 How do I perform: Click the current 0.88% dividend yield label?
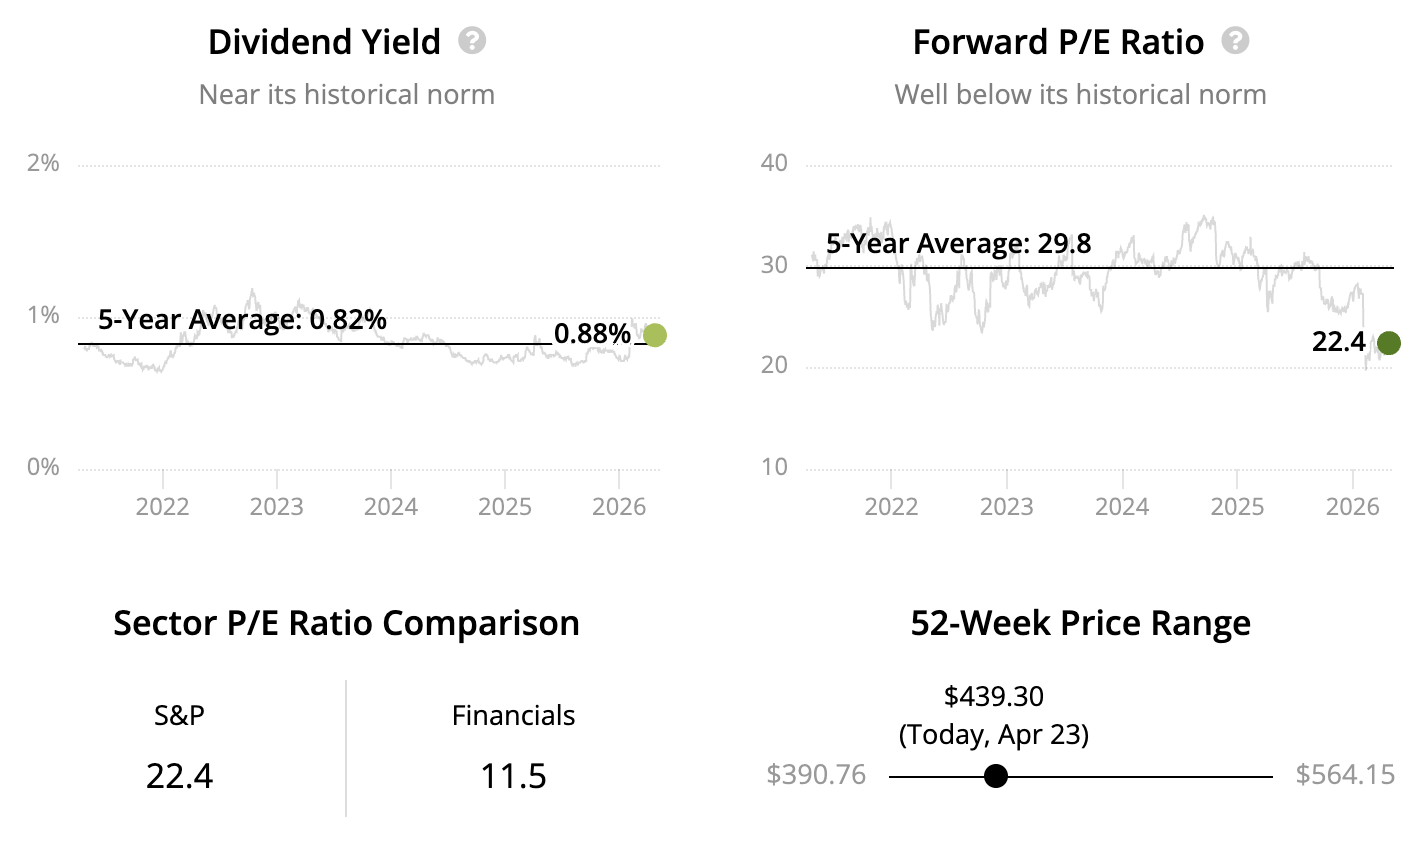[592, 333]
